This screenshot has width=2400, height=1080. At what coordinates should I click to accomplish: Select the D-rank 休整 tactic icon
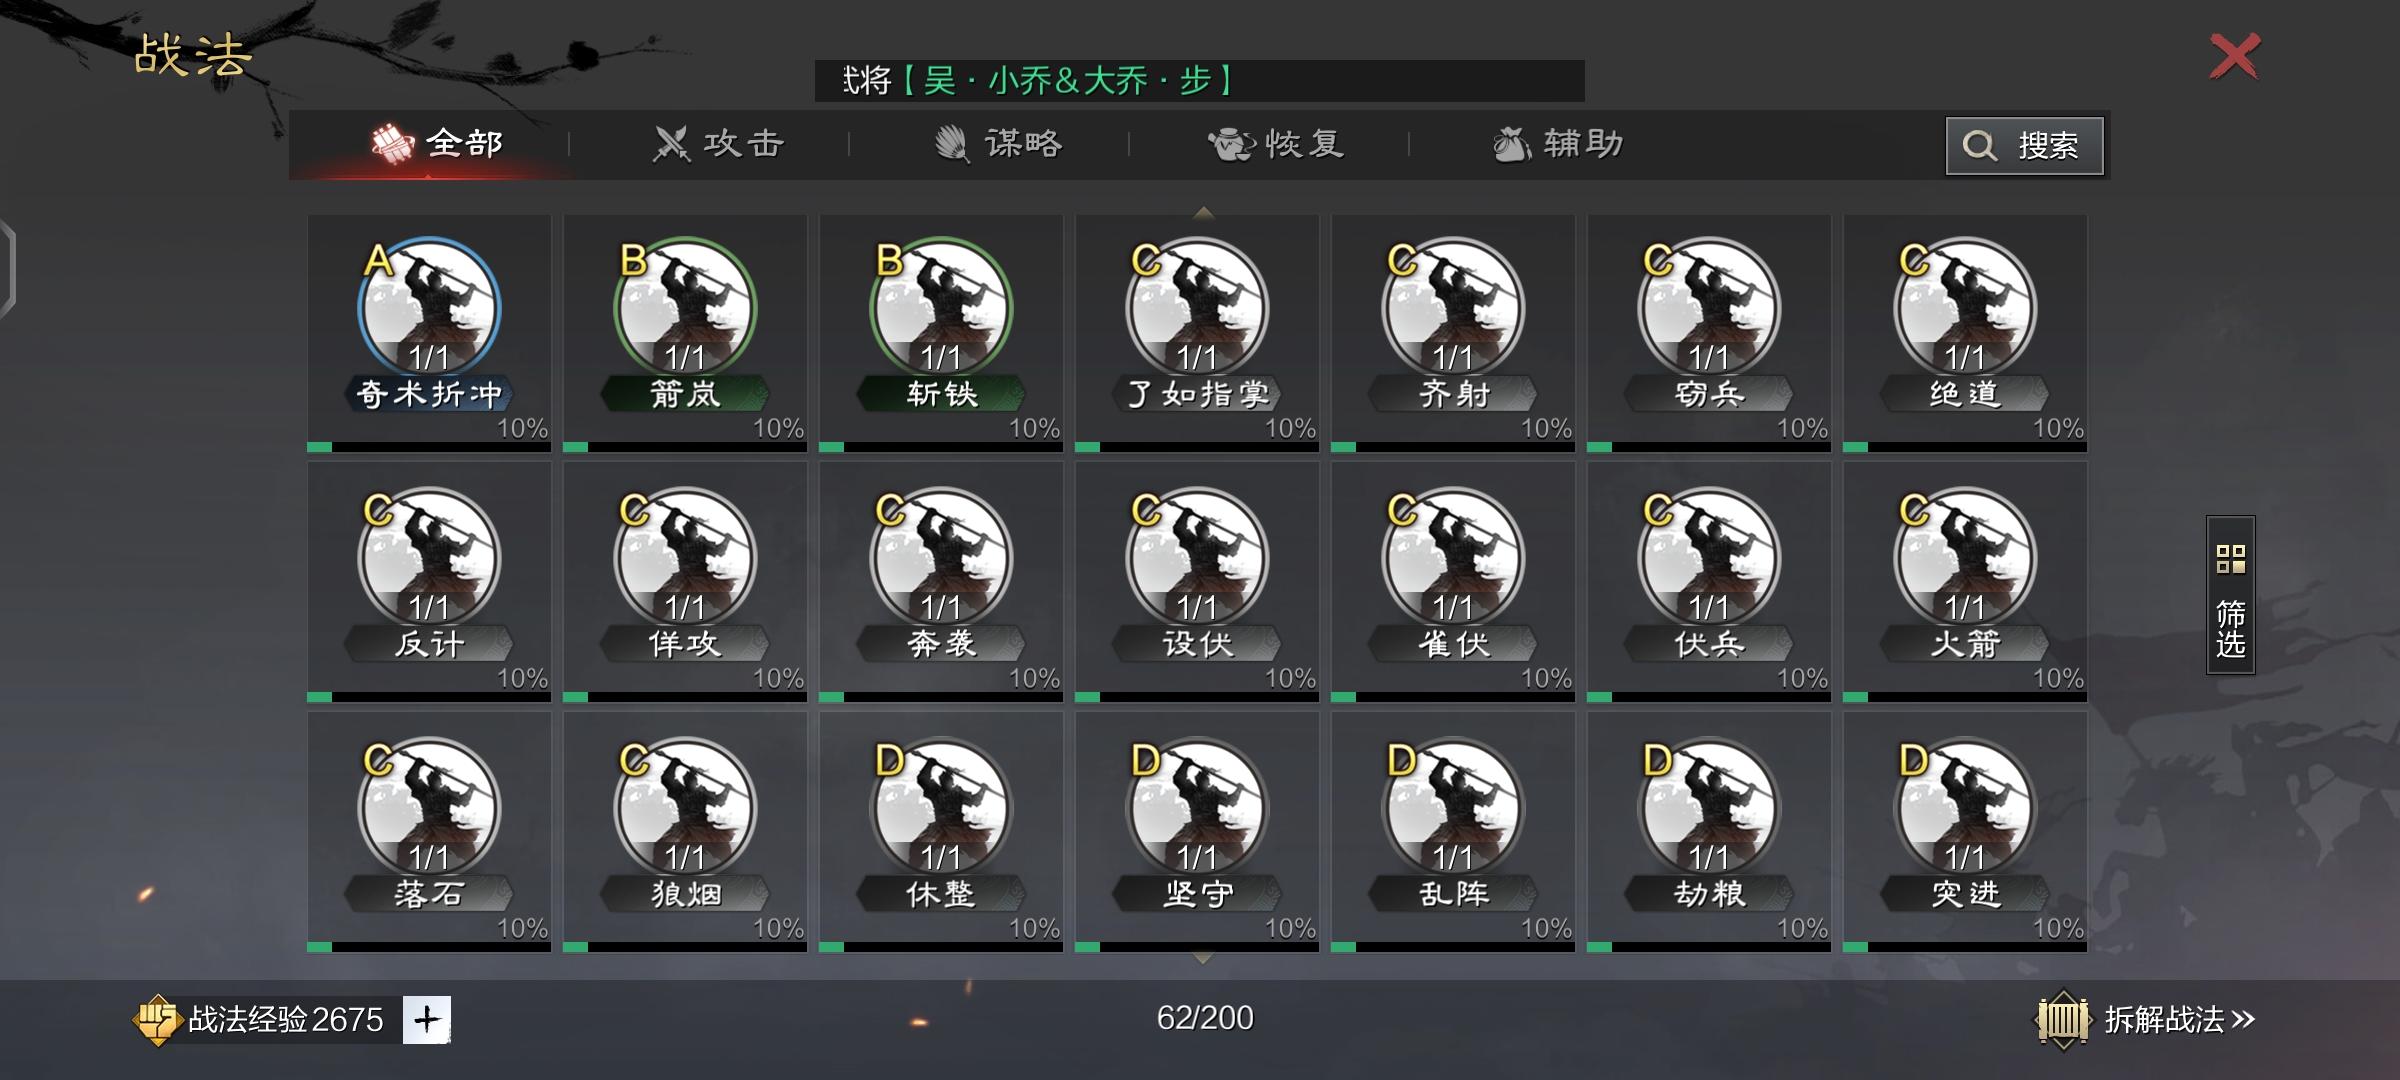941,808
